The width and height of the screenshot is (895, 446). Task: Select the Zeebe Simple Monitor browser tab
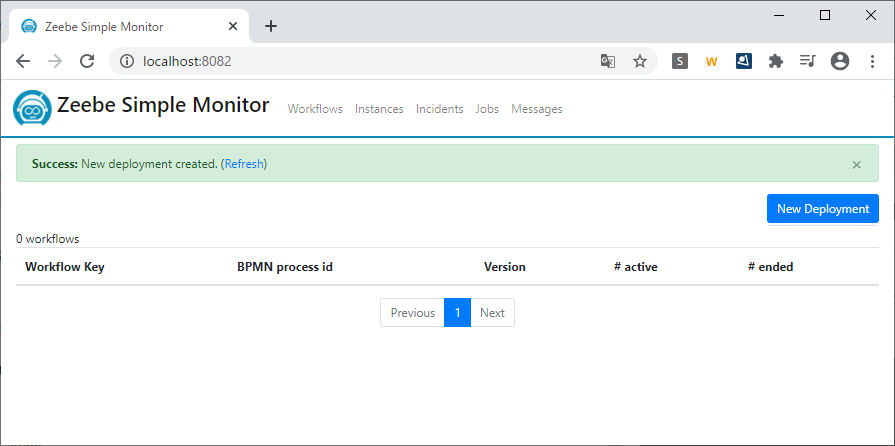[x=129, y=26]
